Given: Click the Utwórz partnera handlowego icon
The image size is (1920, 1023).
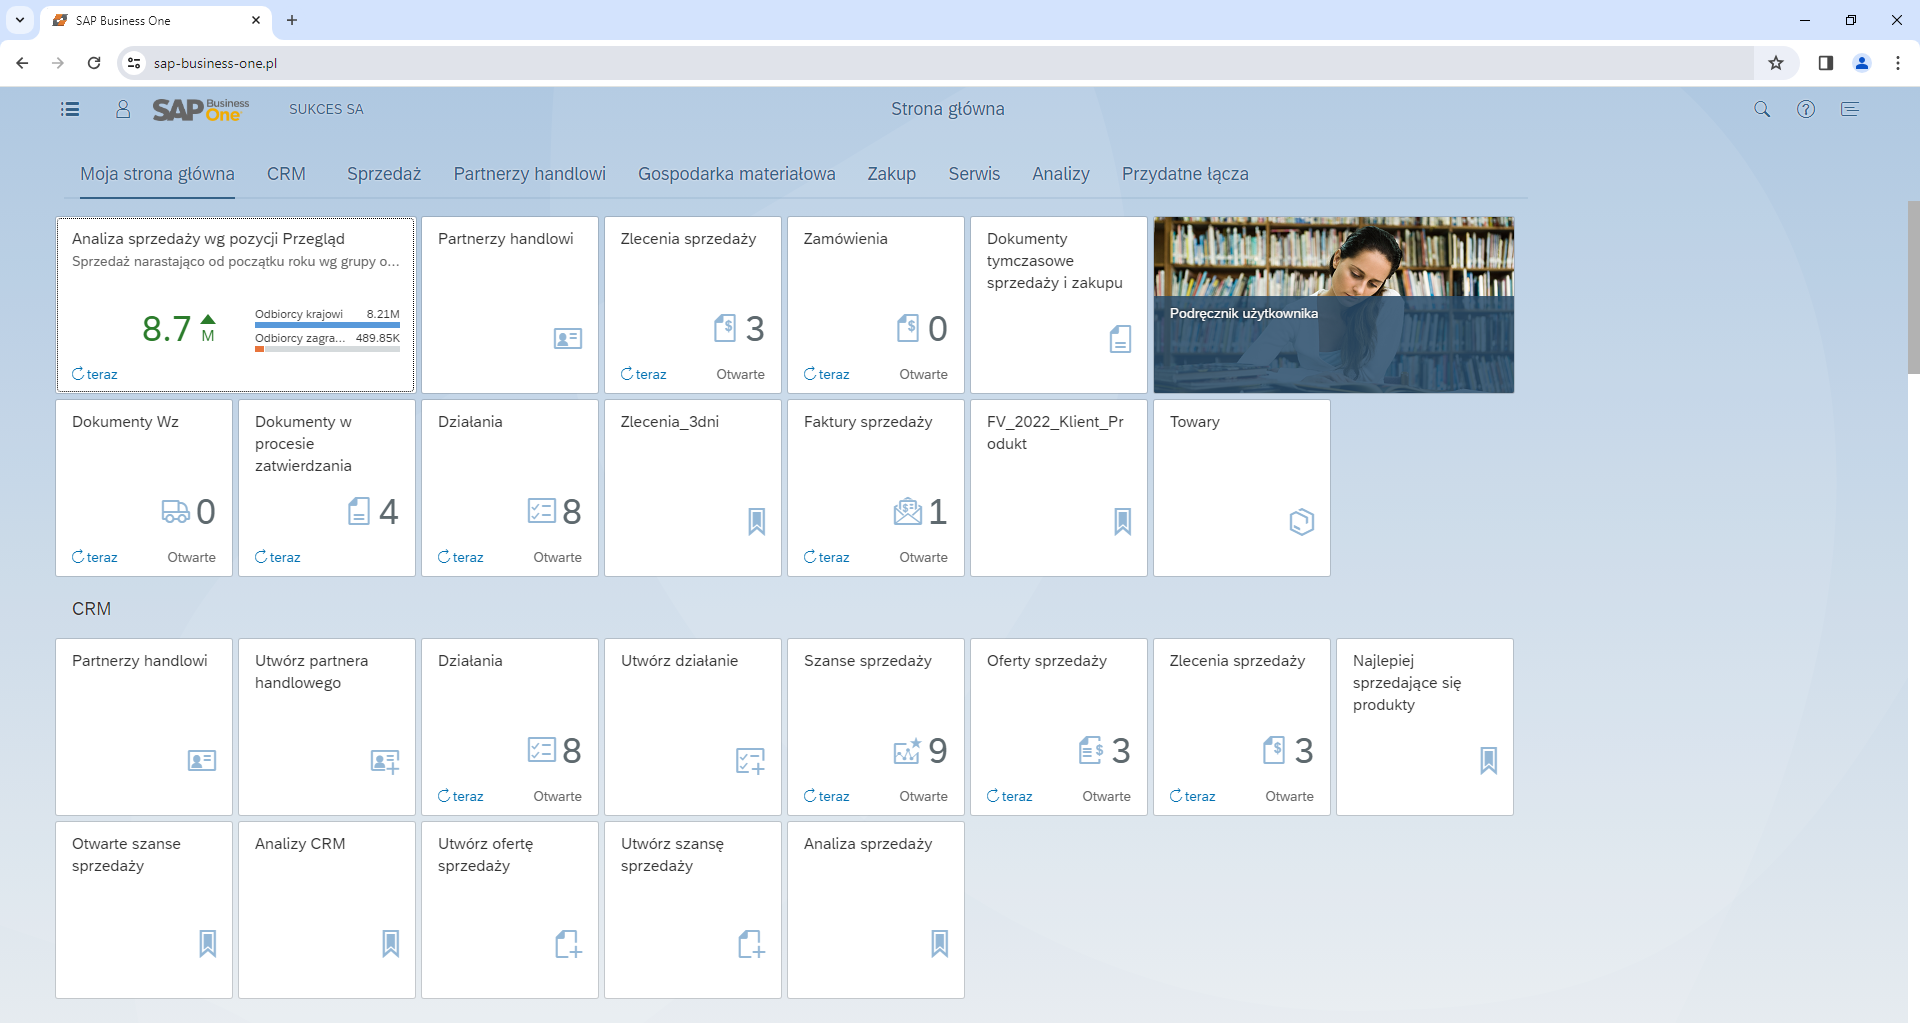Looking at the screenshot, I should click(x=384, y=761).
